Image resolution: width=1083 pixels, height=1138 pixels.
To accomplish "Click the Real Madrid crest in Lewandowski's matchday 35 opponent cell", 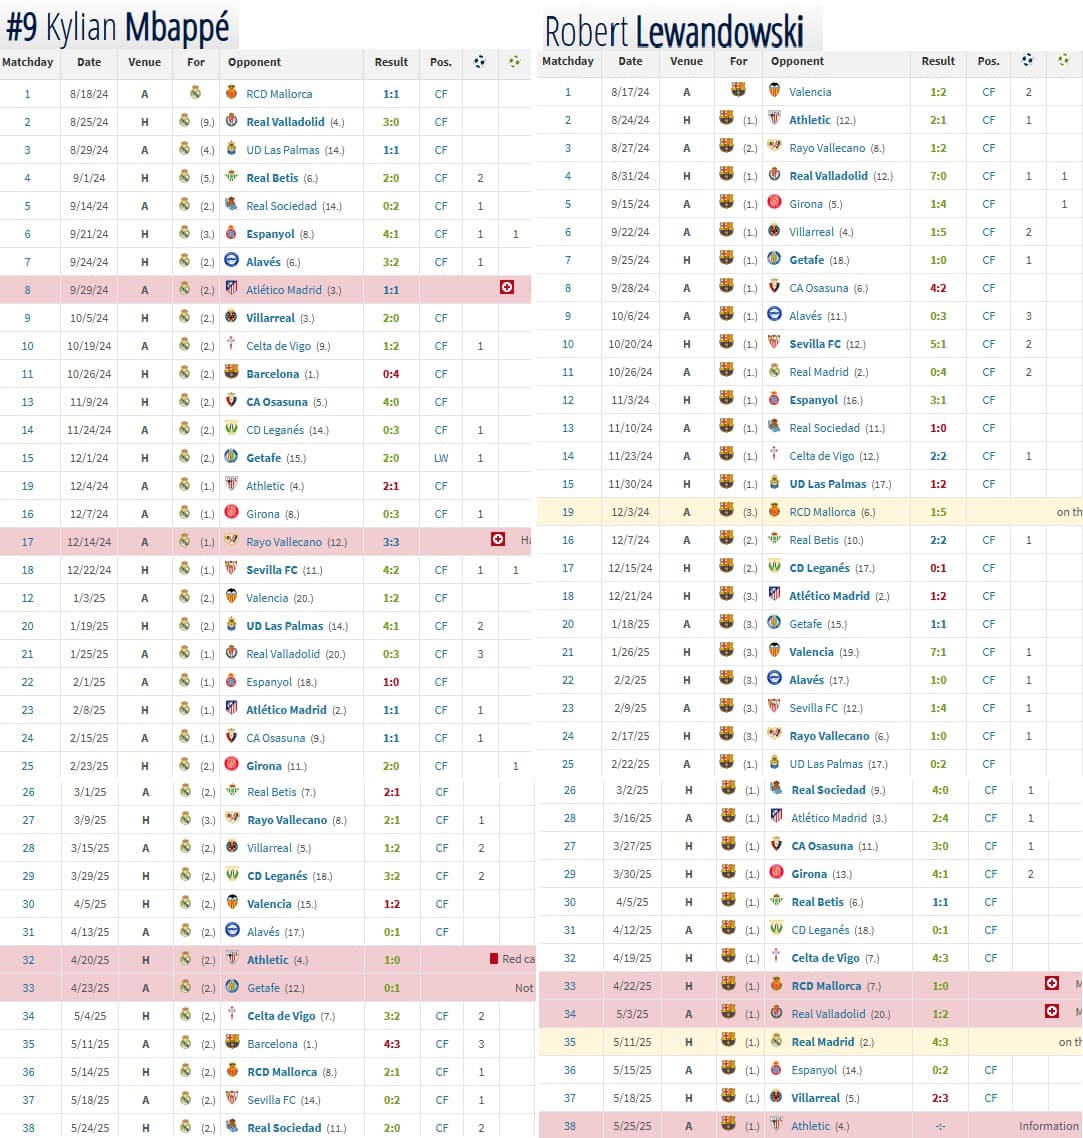I will [x=774, y=1041].
